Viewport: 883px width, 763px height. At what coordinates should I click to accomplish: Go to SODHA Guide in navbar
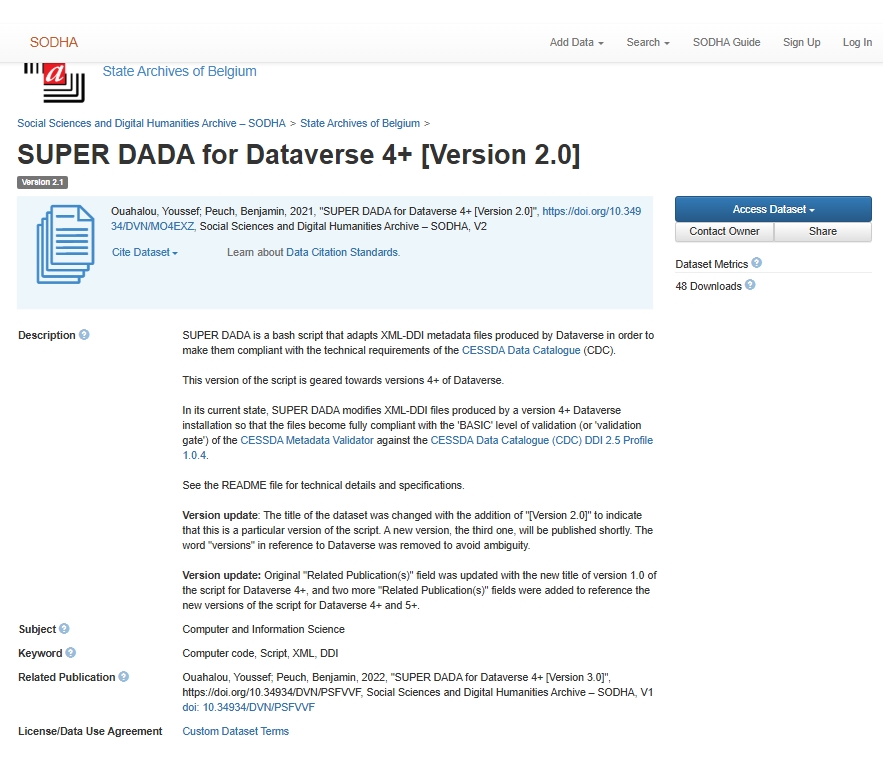pyautogui.click(x=726, y=42)
